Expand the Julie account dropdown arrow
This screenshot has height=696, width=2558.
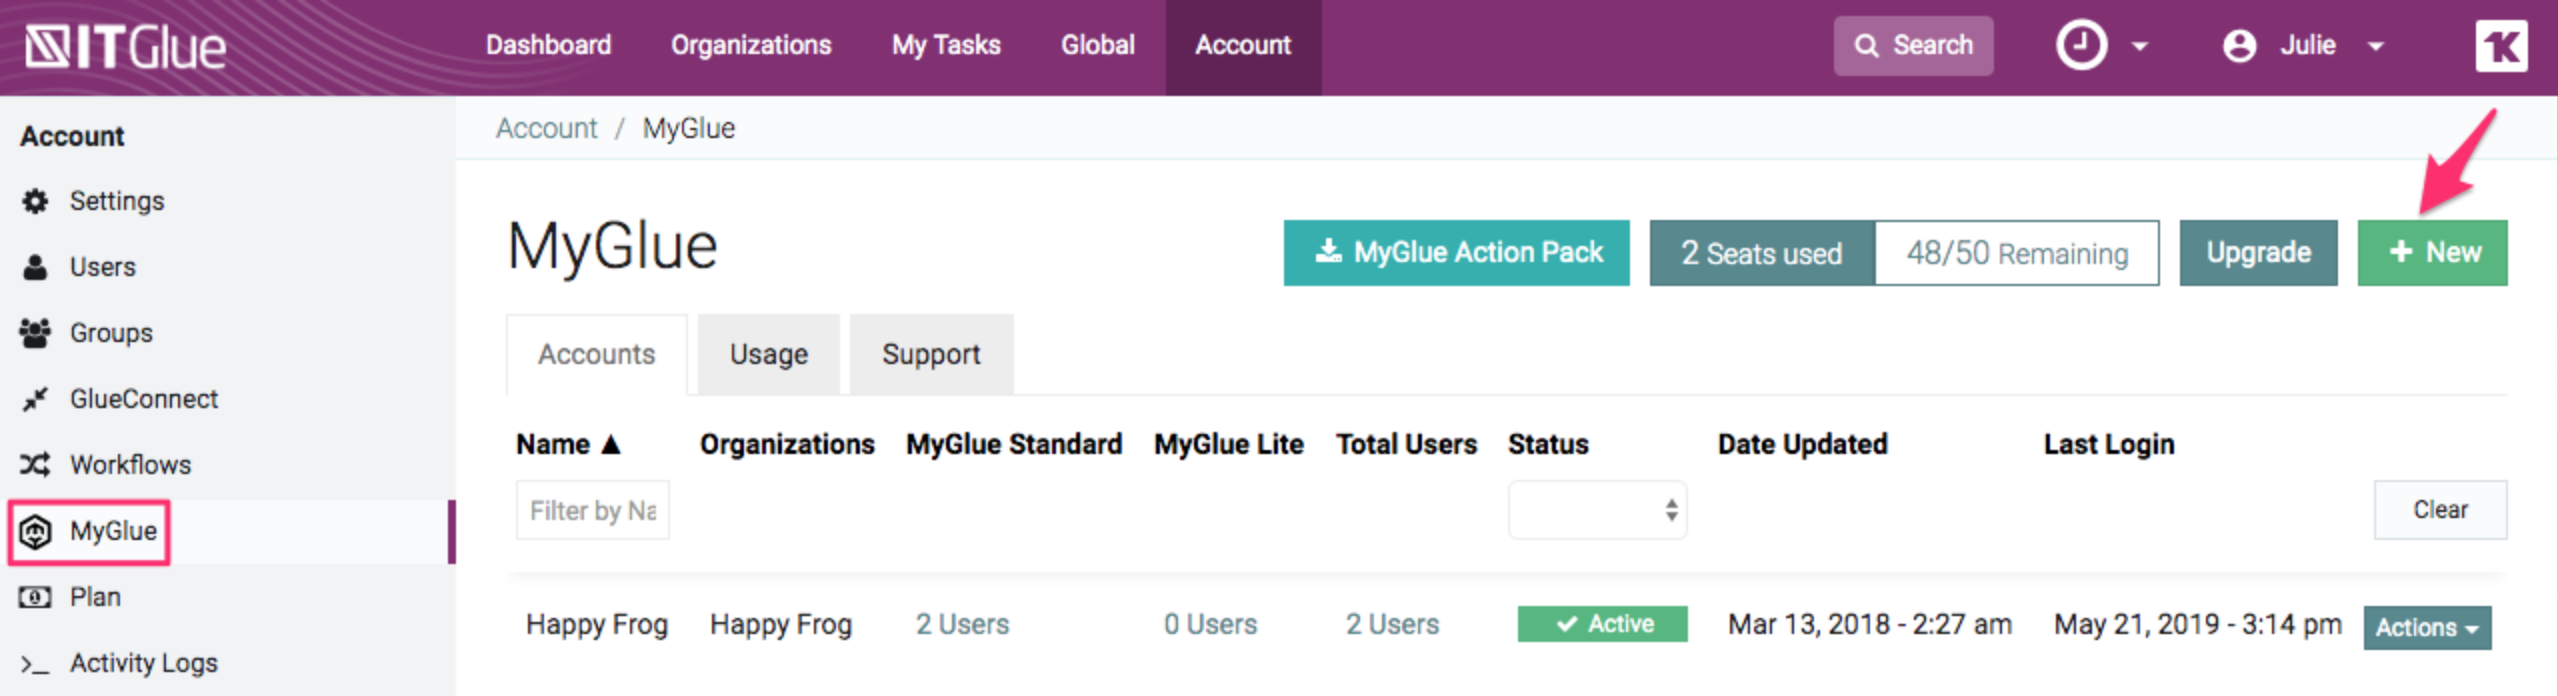pyautogui.click(x=2377, y=46)
